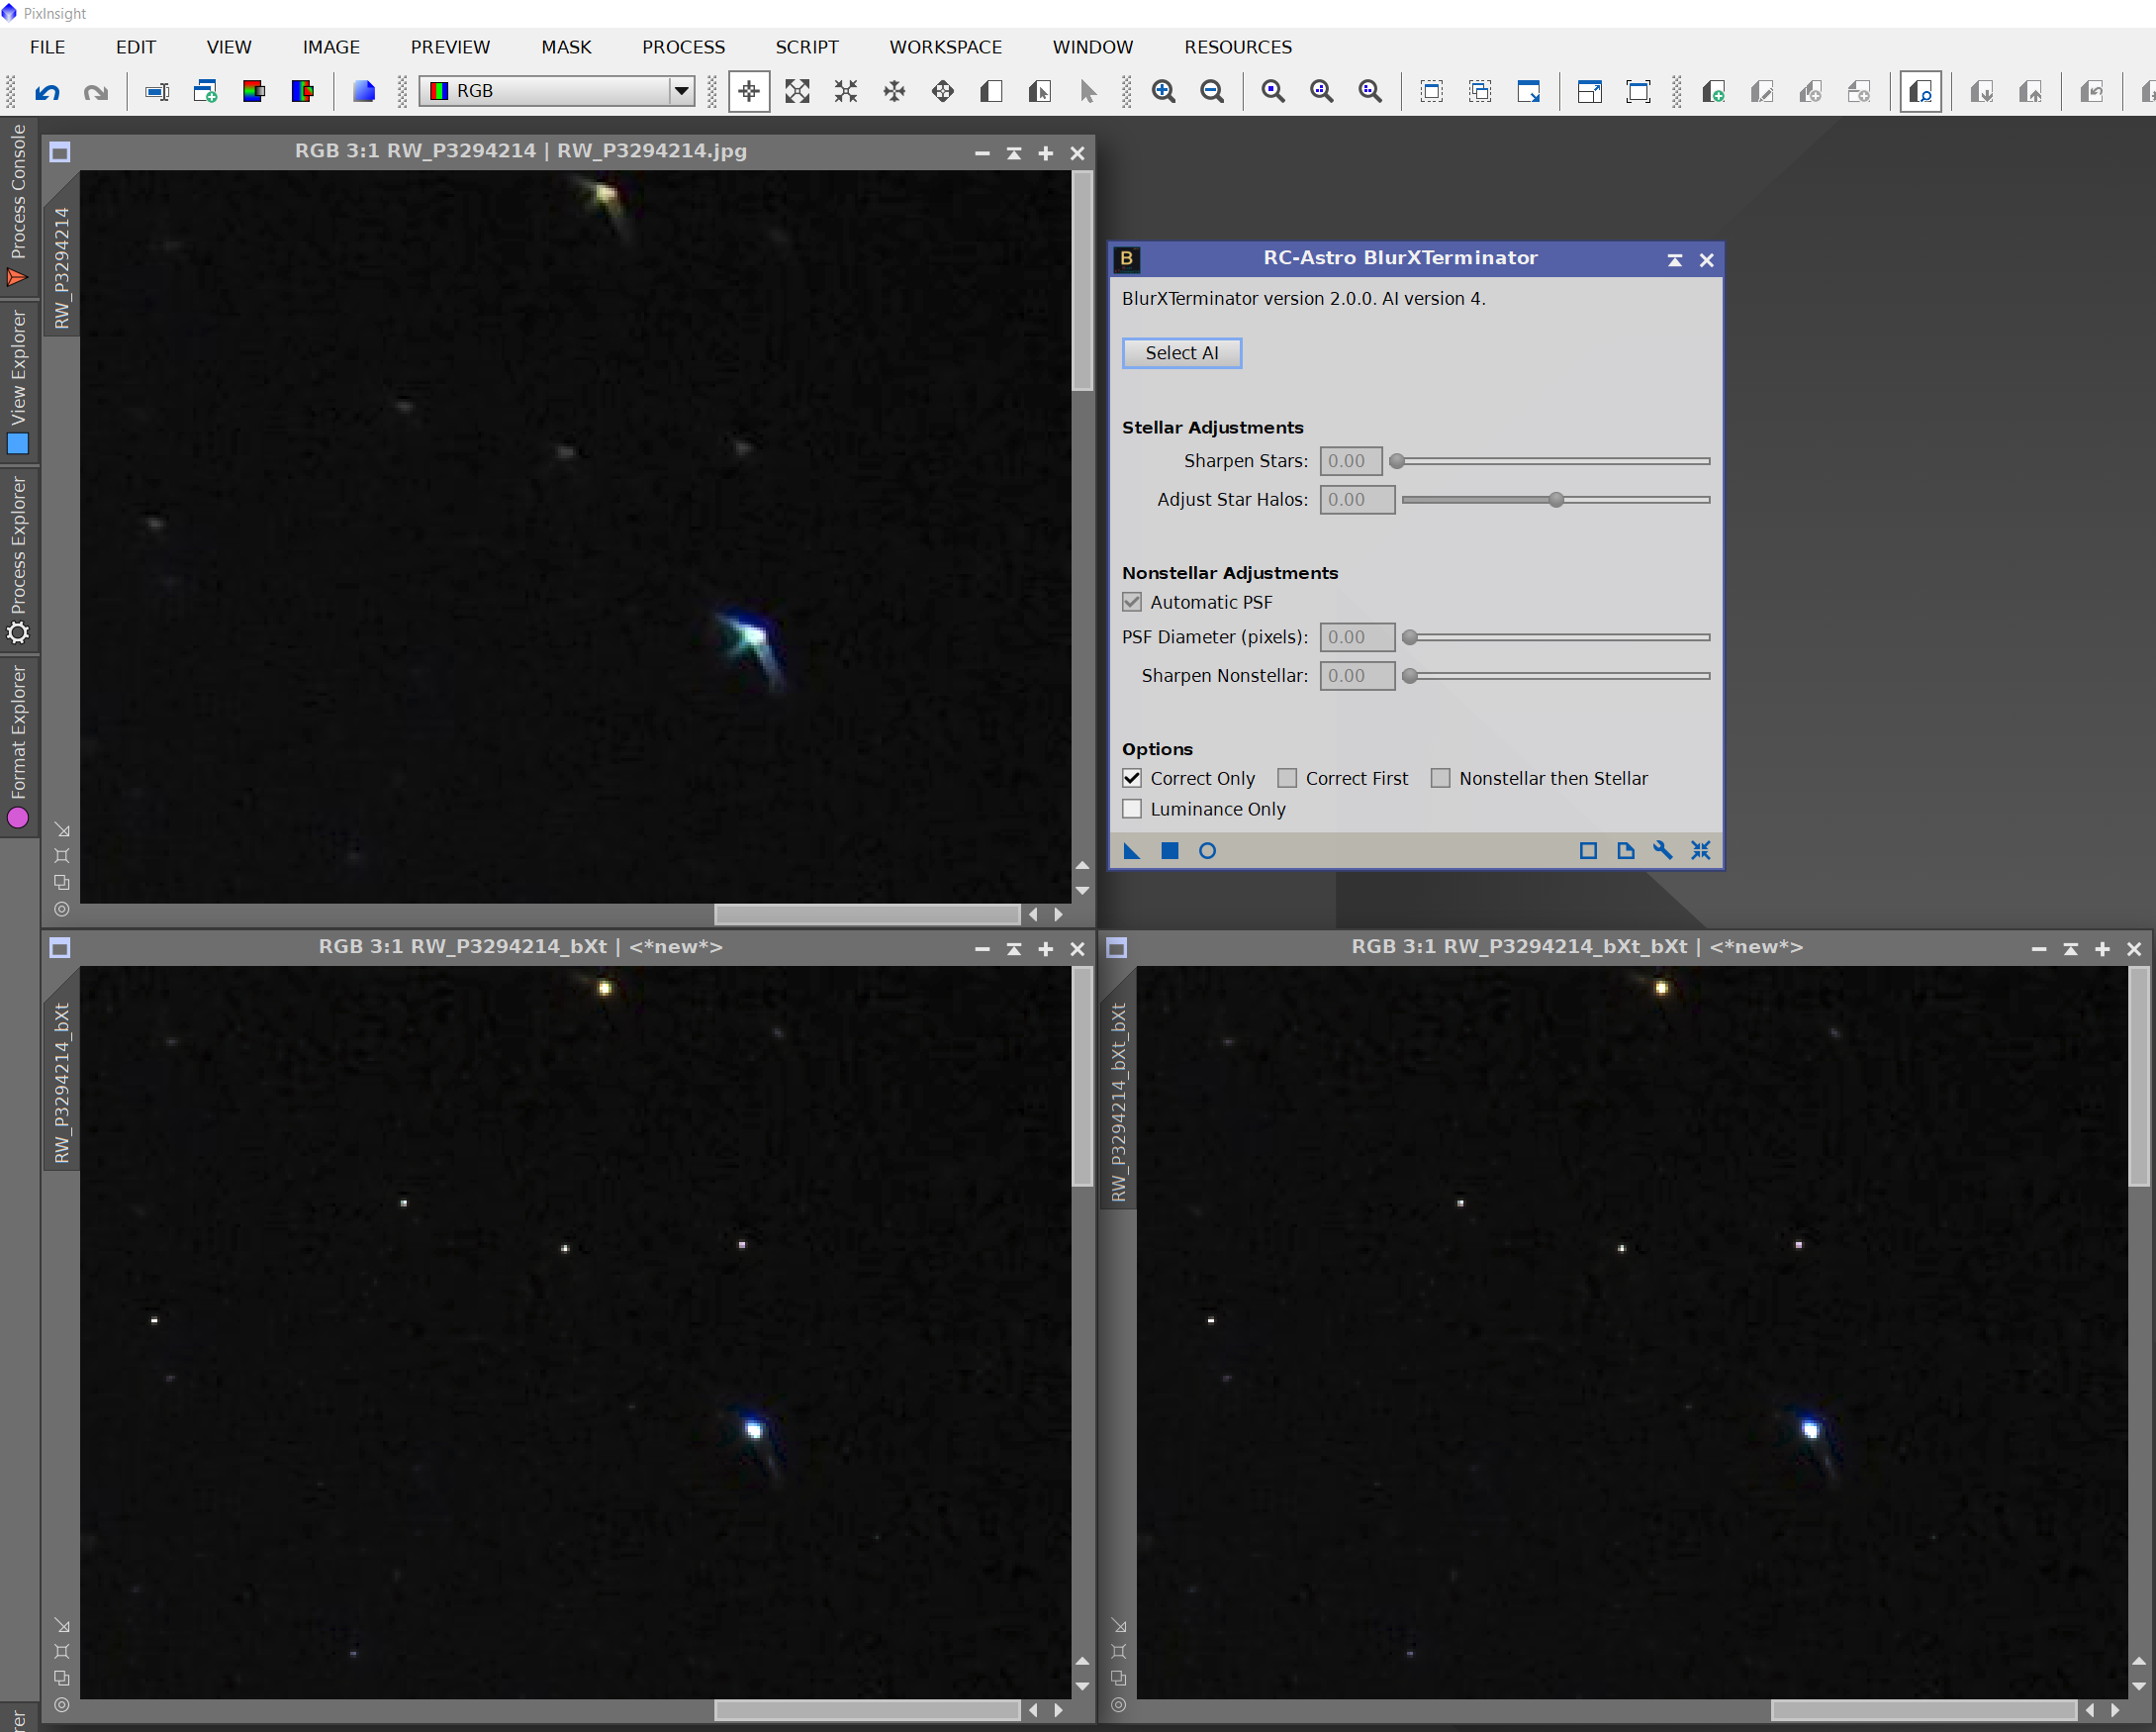
Task: Select the RW_P3294214_bXt vertical view tab
Action: point(62,1083)
